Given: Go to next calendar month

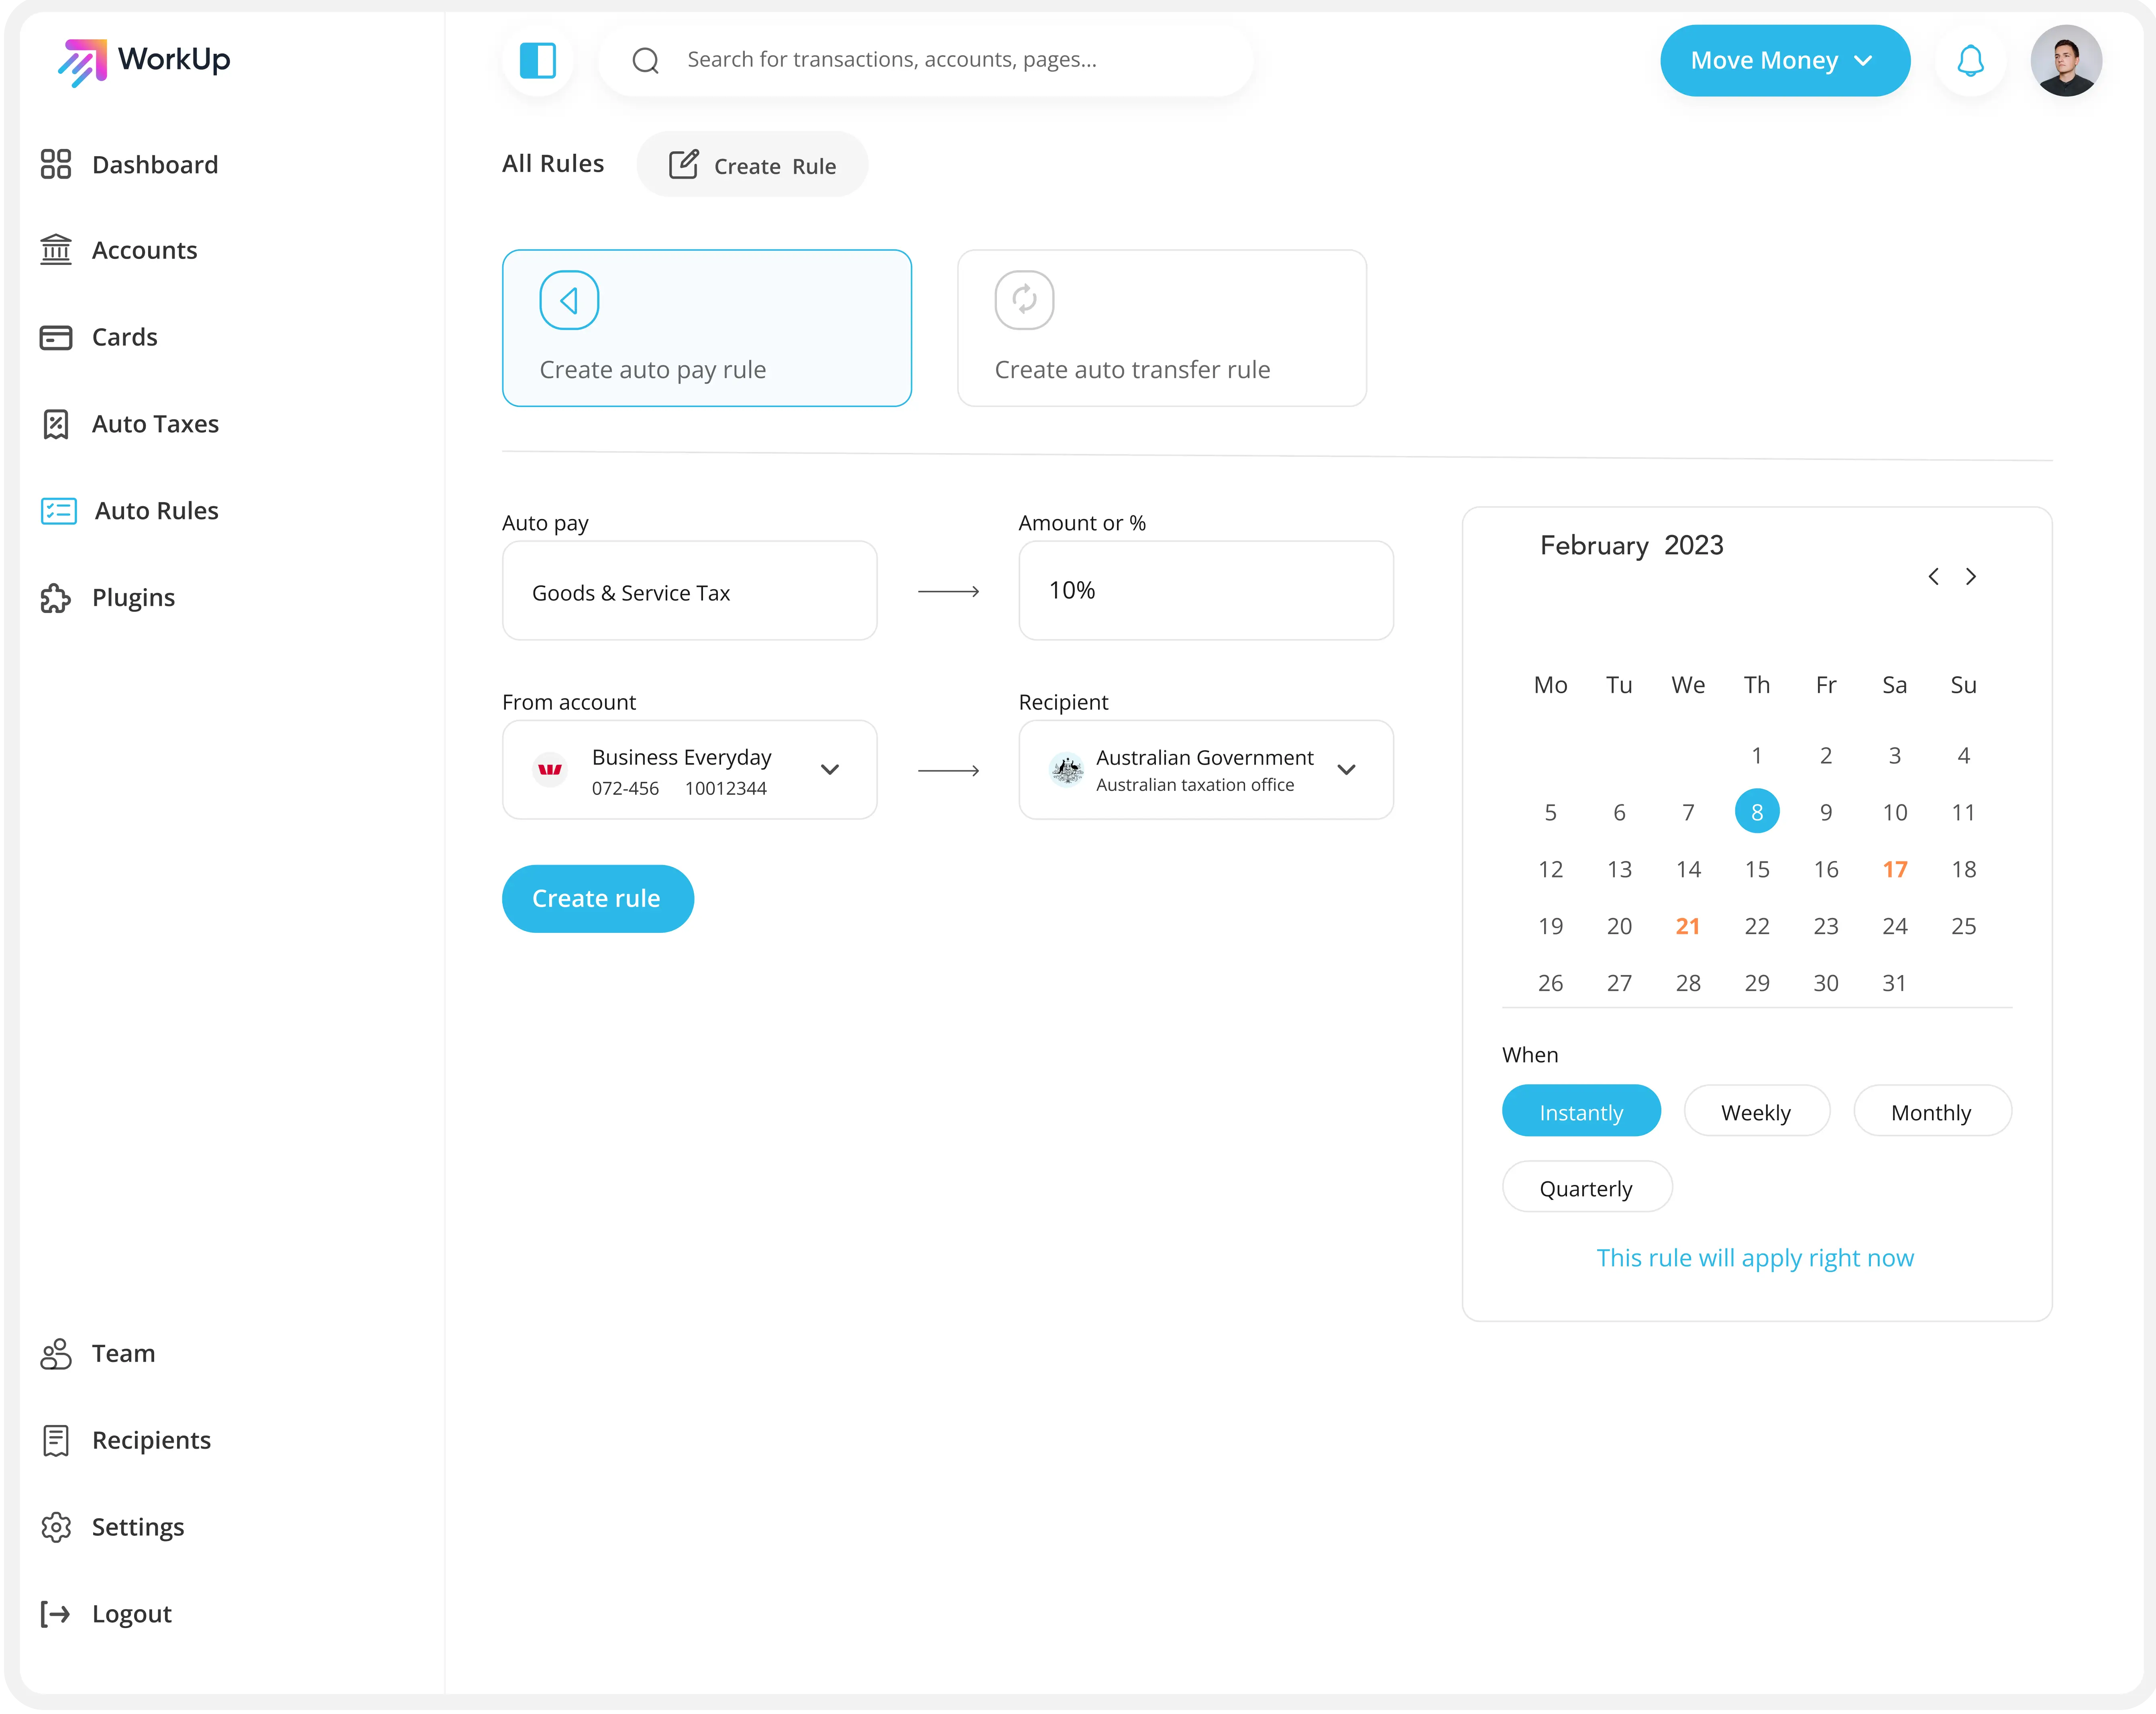Looking at the screenshot, I should click(1970, 576).
